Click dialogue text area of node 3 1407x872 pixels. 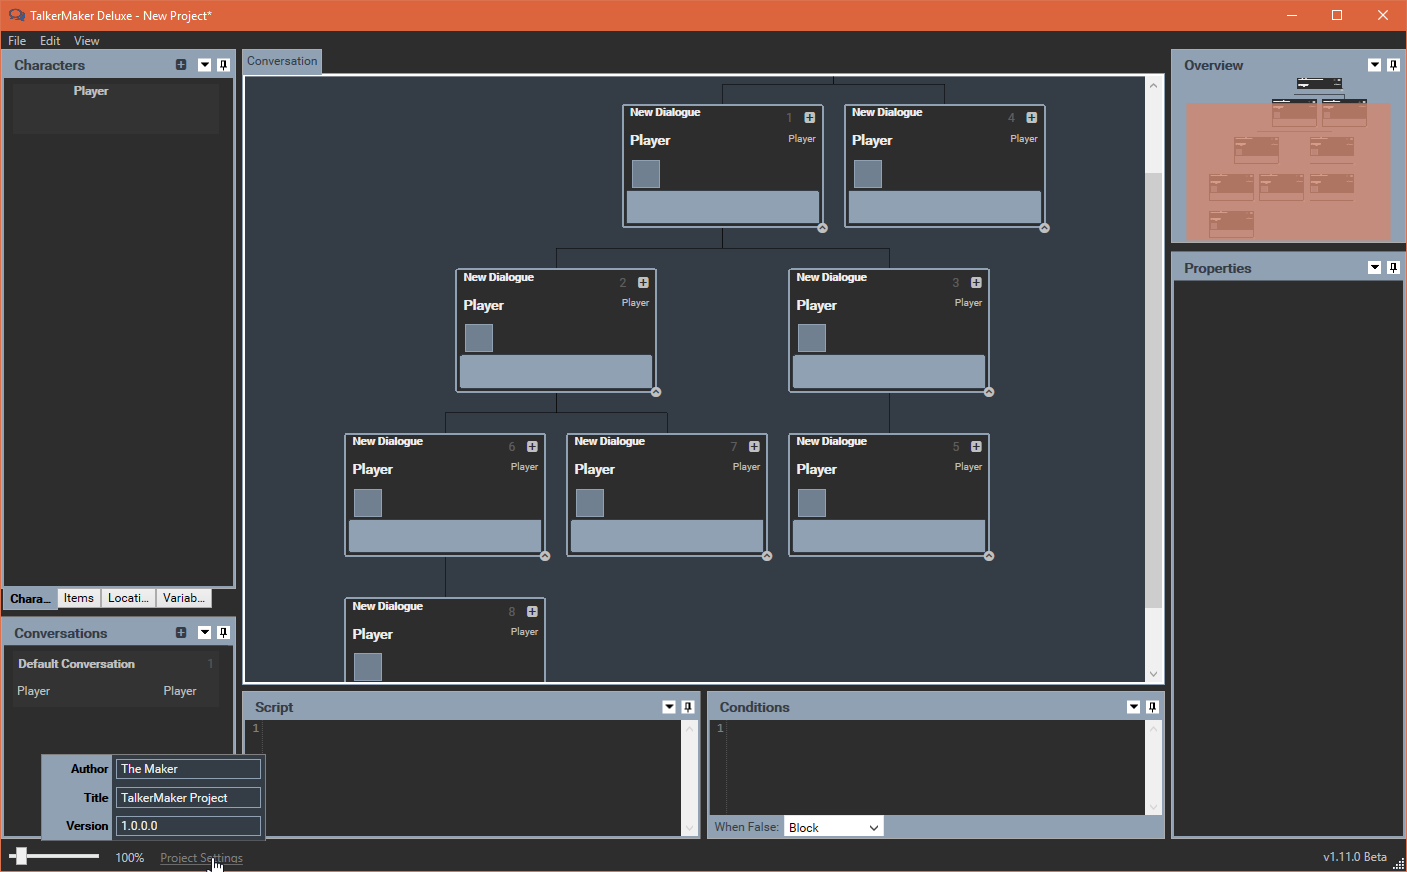click(x=889, y=372)
